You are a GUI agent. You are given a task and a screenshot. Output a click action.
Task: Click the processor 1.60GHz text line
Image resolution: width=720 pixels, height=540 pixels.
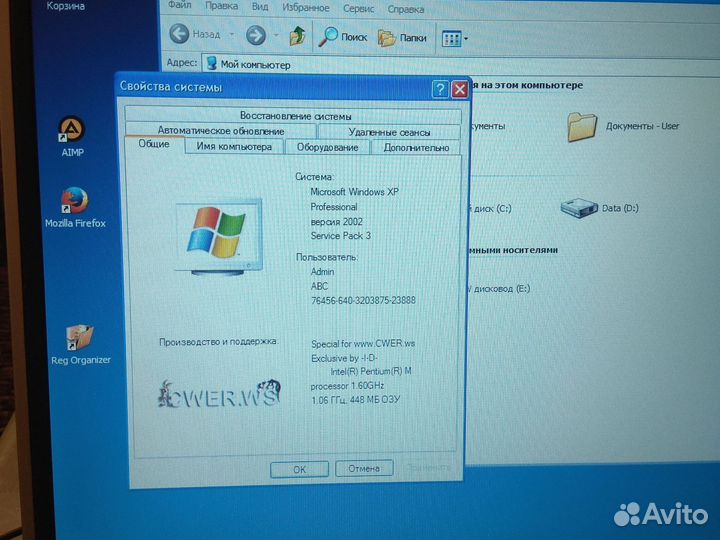tap(347, 386)
